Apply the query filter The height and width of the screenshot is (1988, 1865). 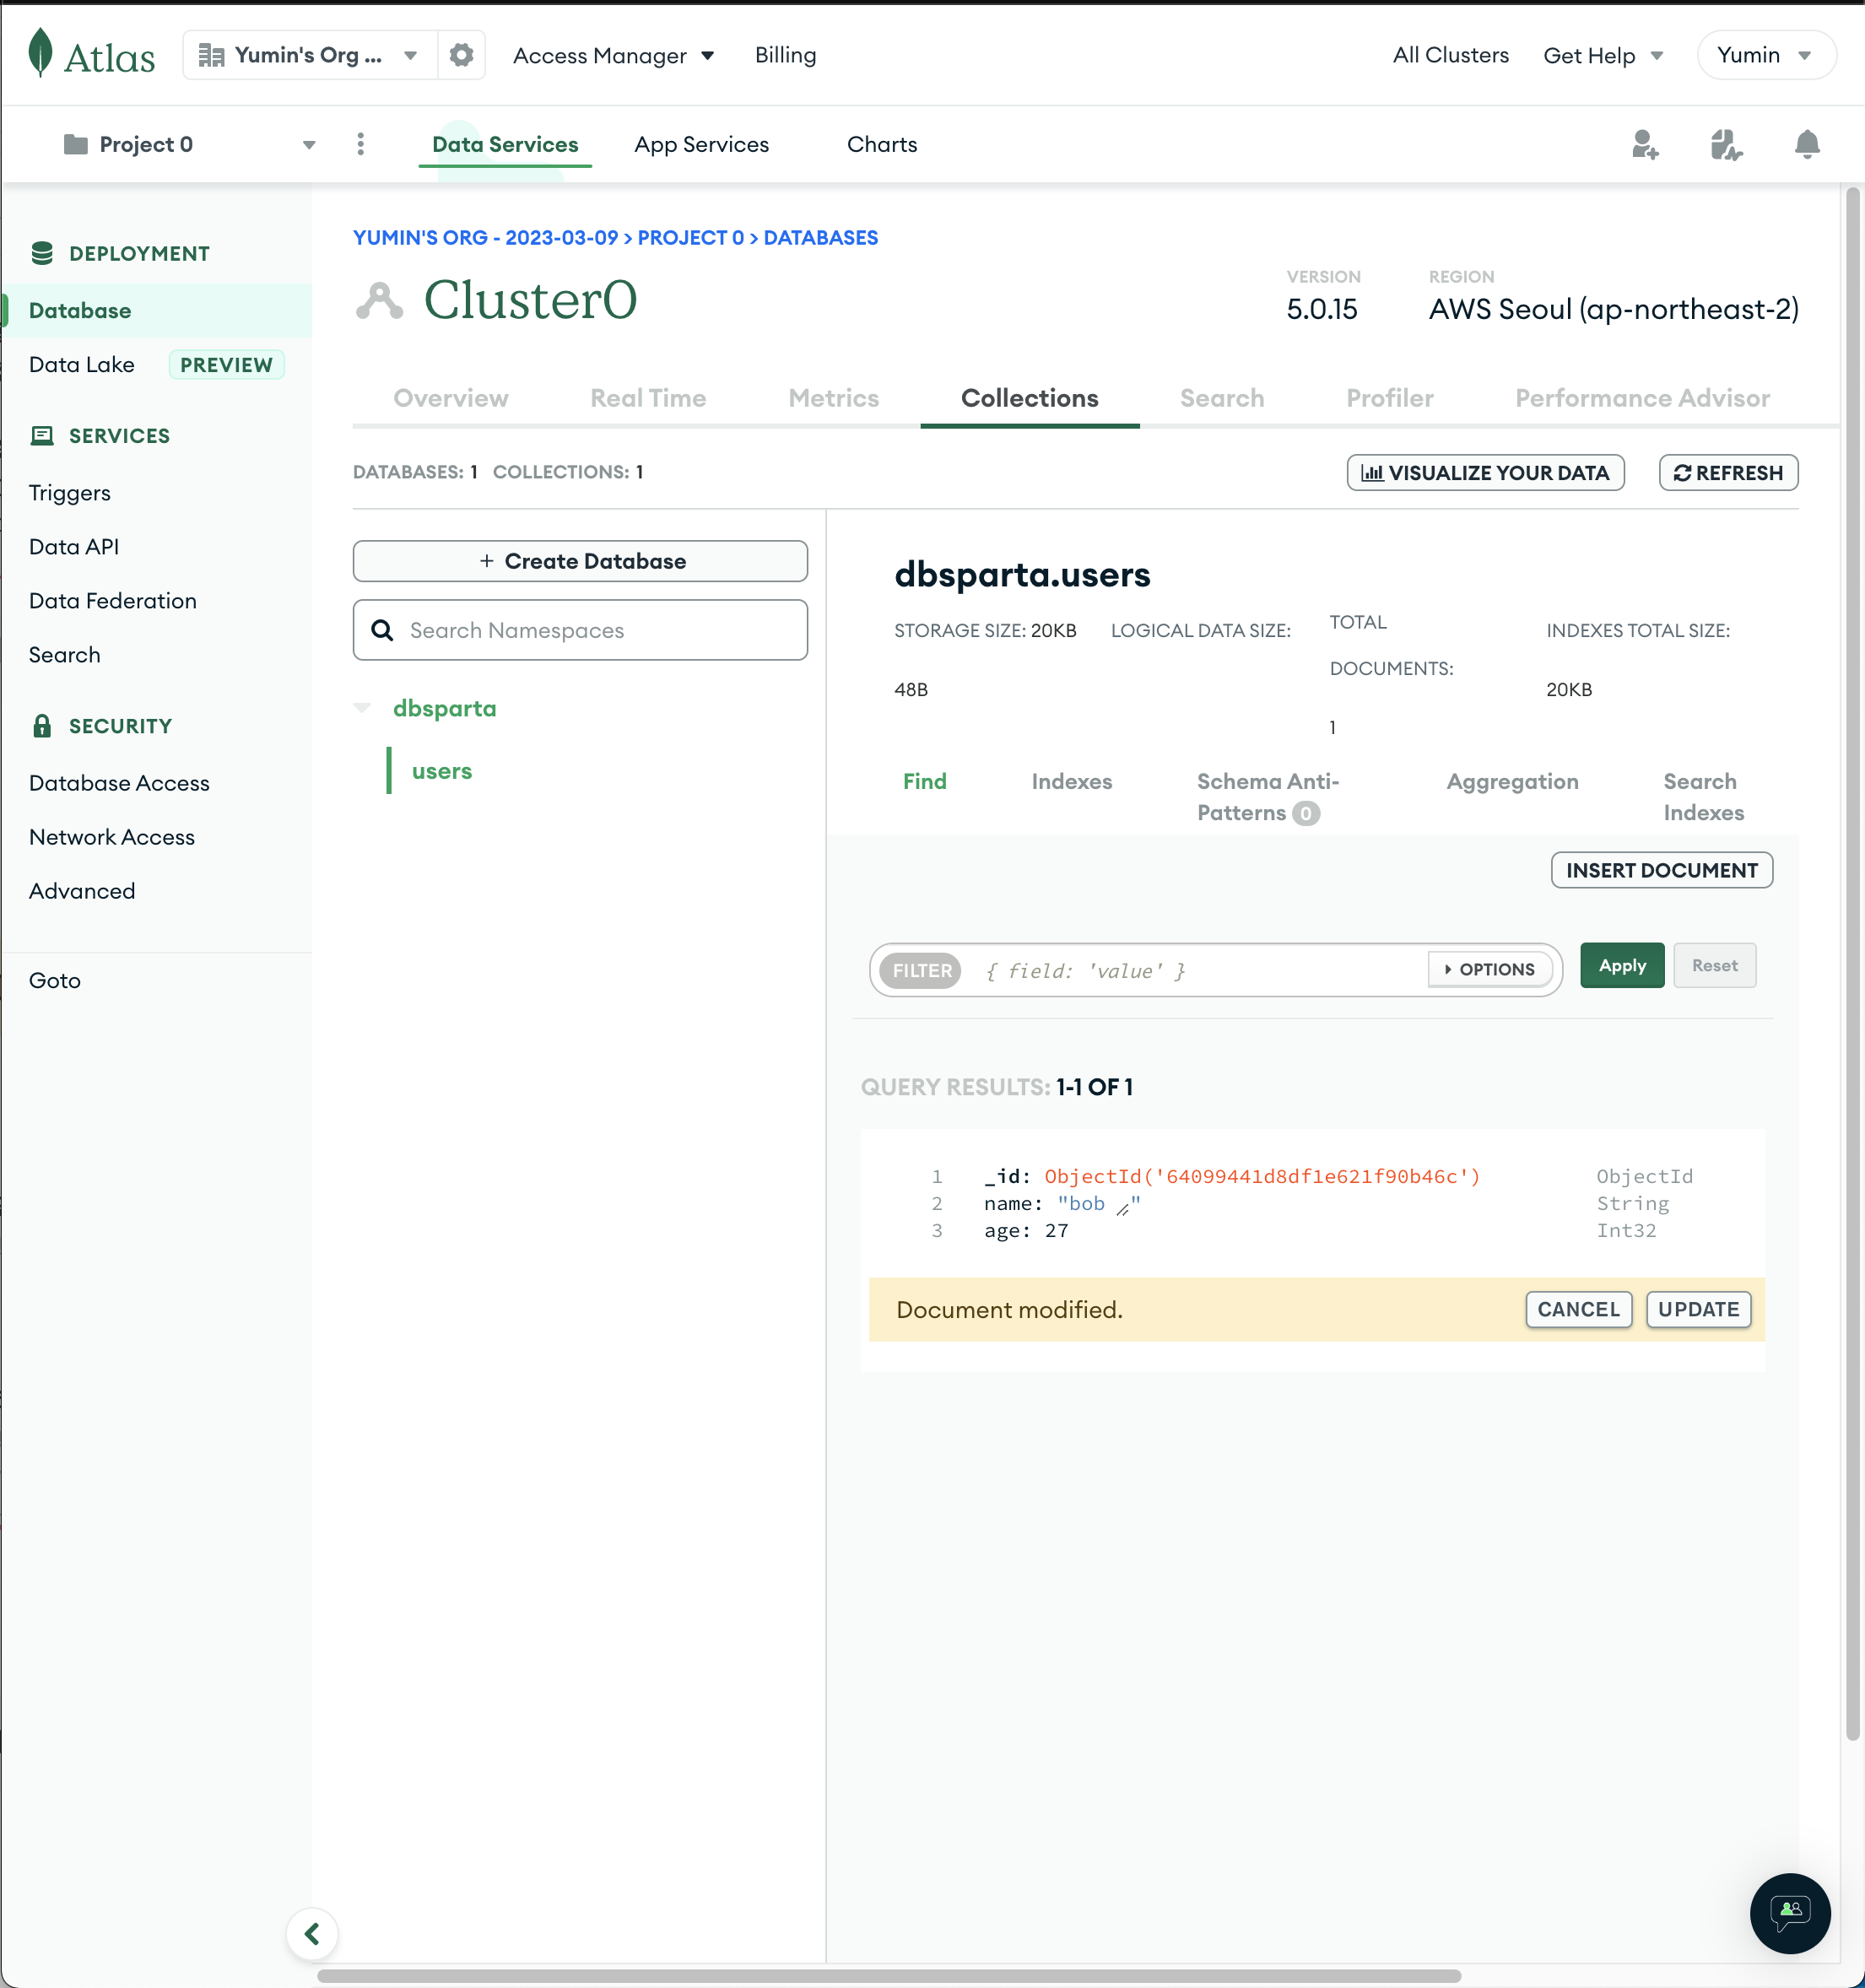(1622, 965)
